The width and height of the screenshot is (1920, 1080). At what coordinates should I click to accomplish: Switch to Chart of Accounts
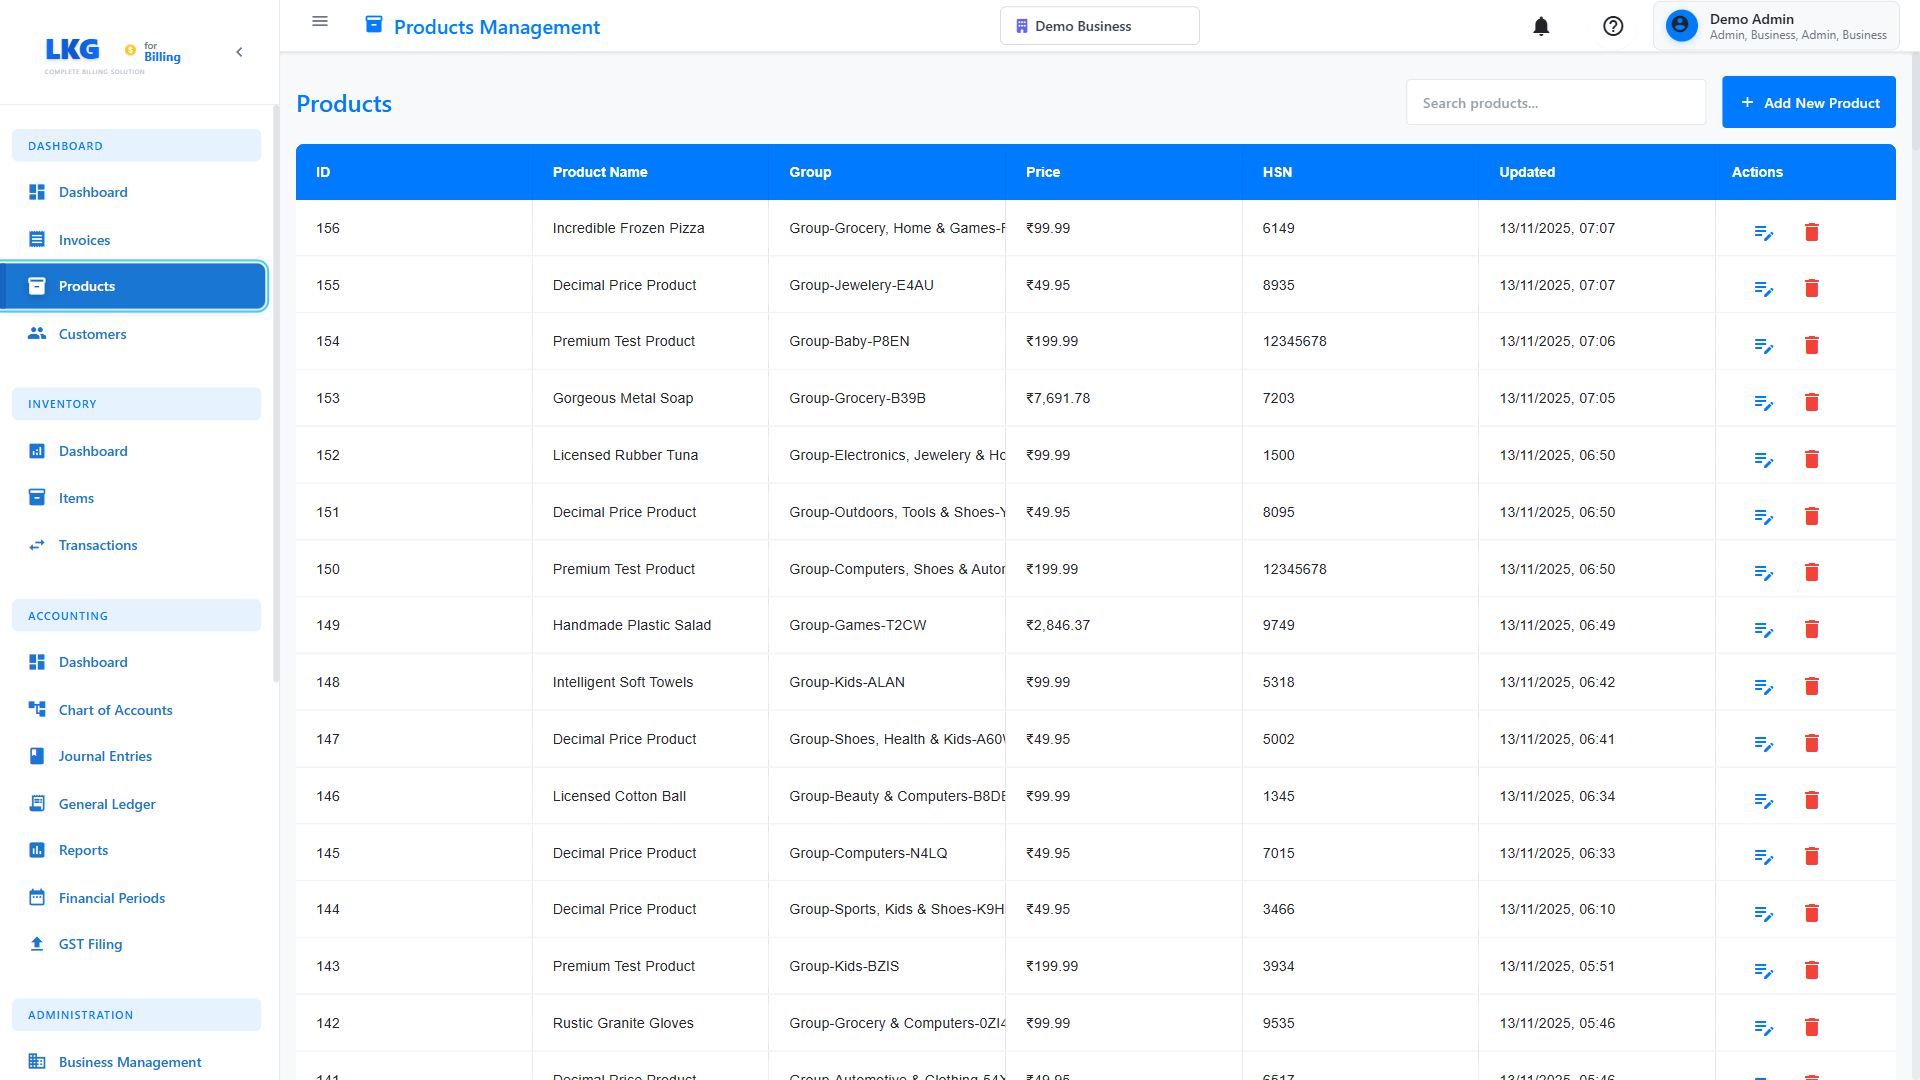point(37,709)
